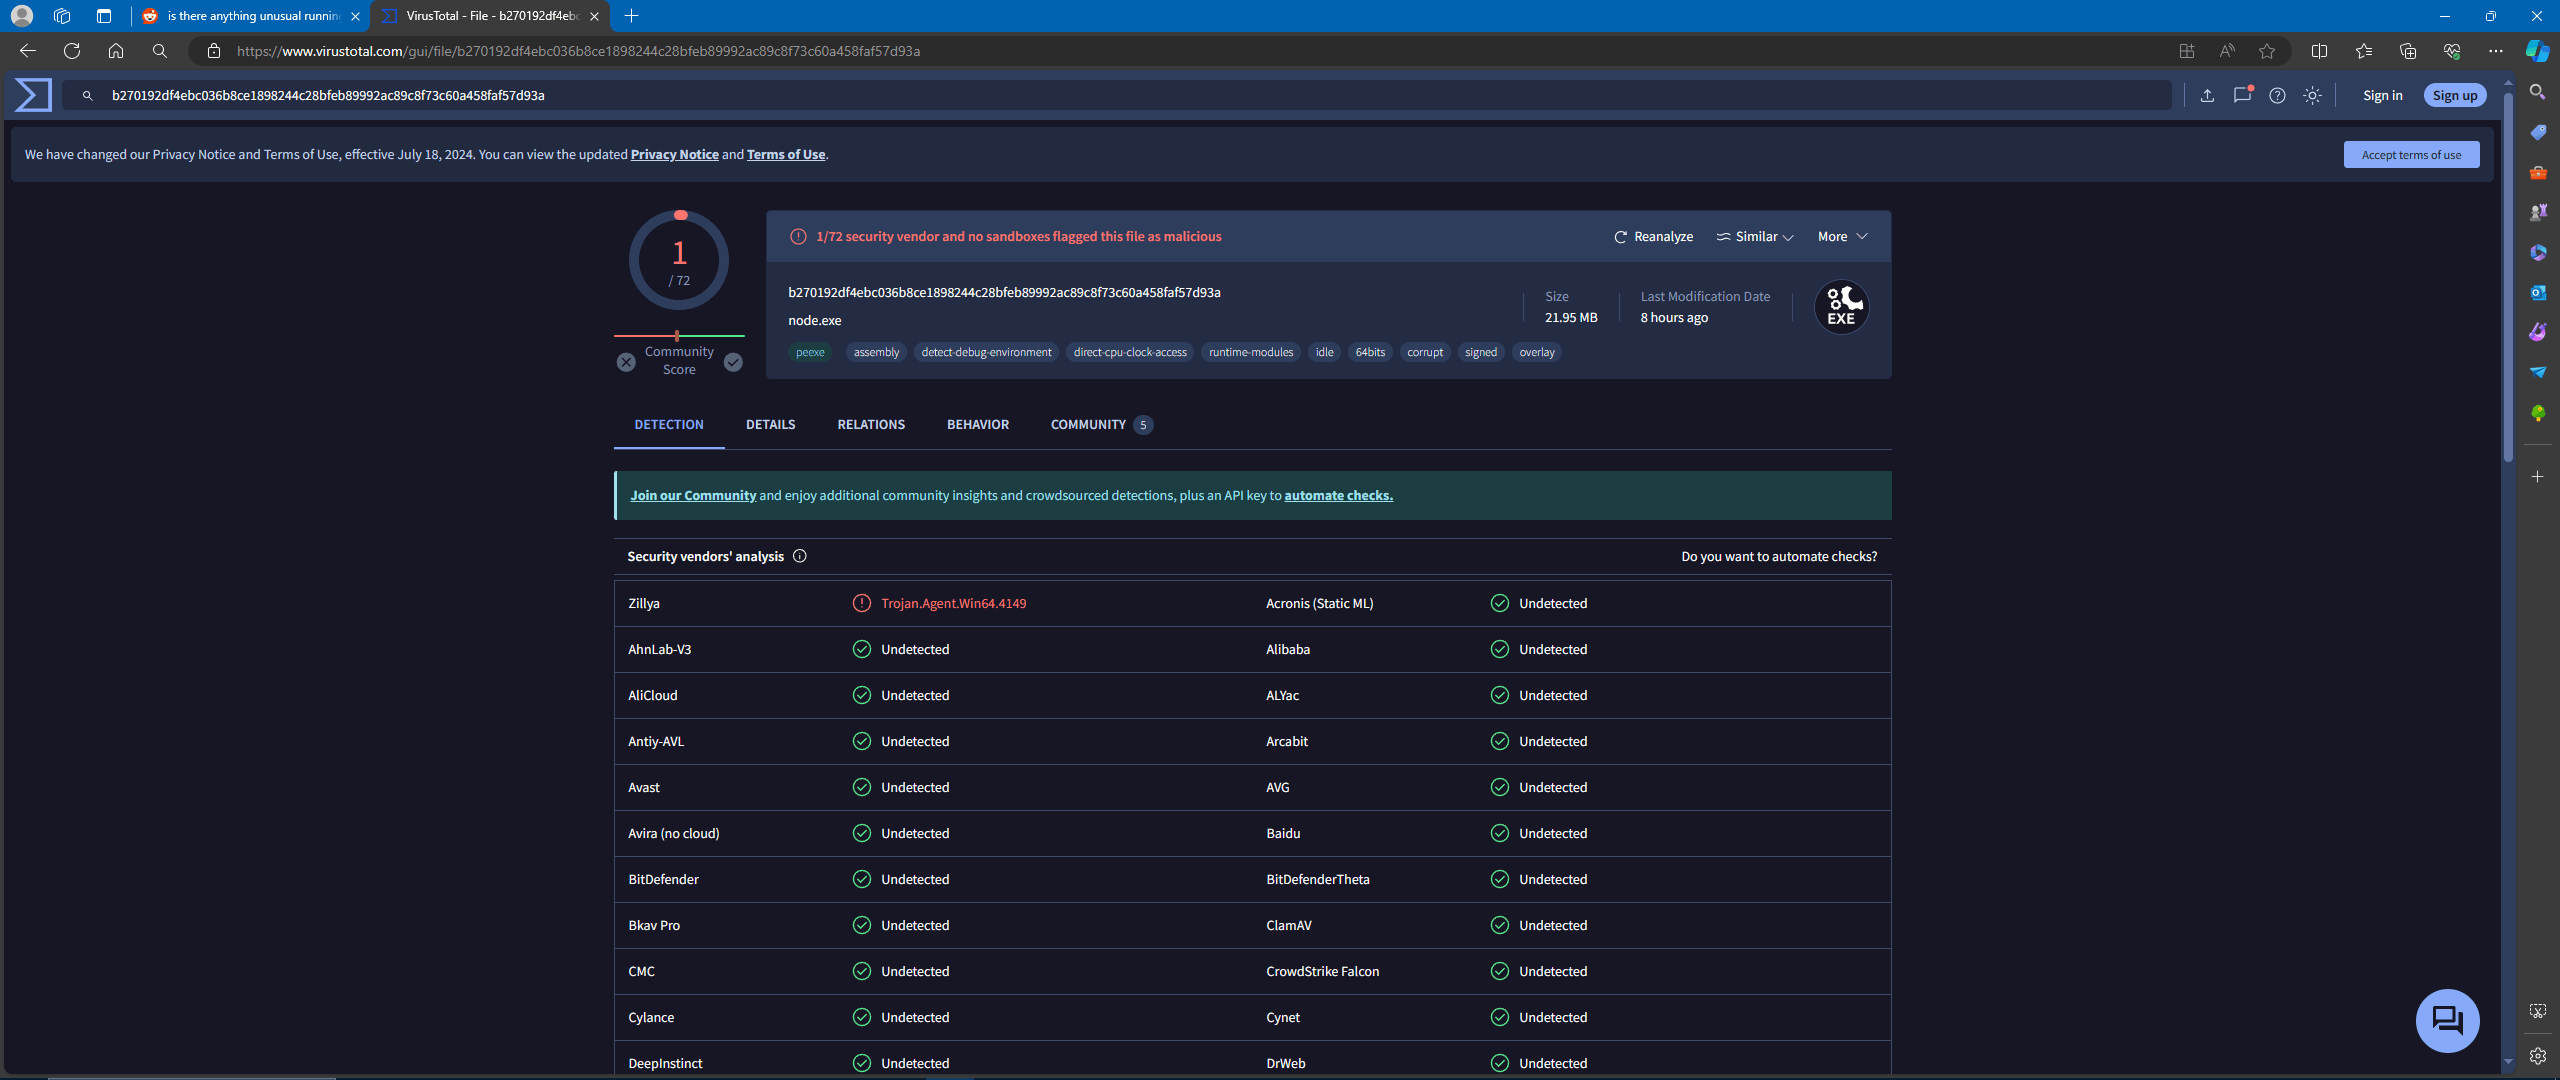This screenshot has width=2560, height=1080.
Task: Toggle the light/dark theme sun icon
Action: tap(2312, 95)
